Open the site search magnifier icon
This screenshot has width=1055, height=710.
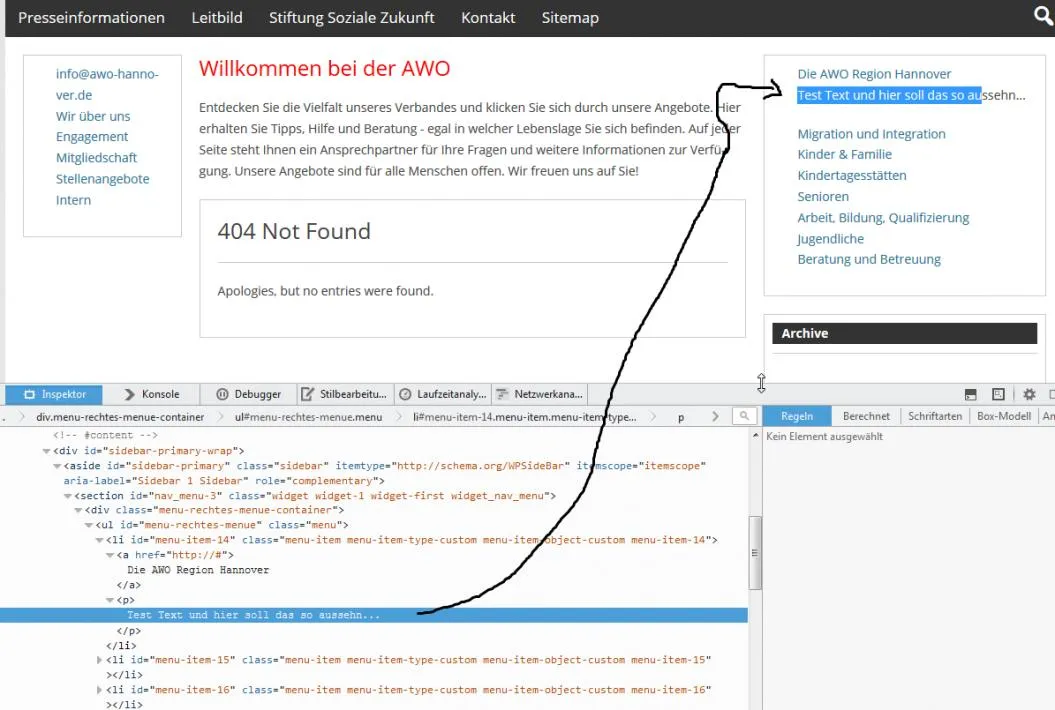click(x=1044, y=15)
